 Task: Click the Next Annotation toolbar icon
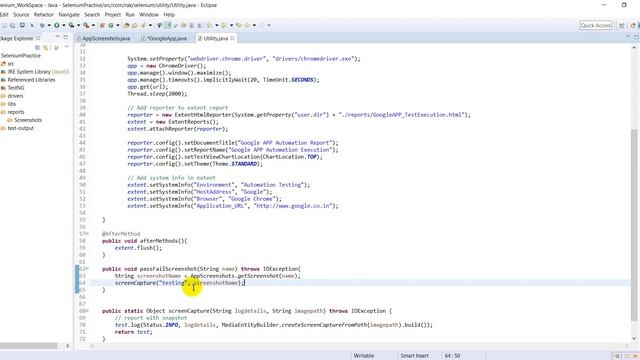pyautogui.click(x=209, y=25)
